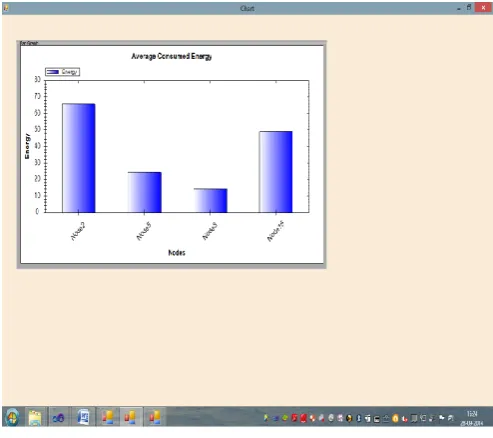This screenshot has width=493, height=438.
Task: Click the Bar Chart panel border title
Action: pos(29,43)
